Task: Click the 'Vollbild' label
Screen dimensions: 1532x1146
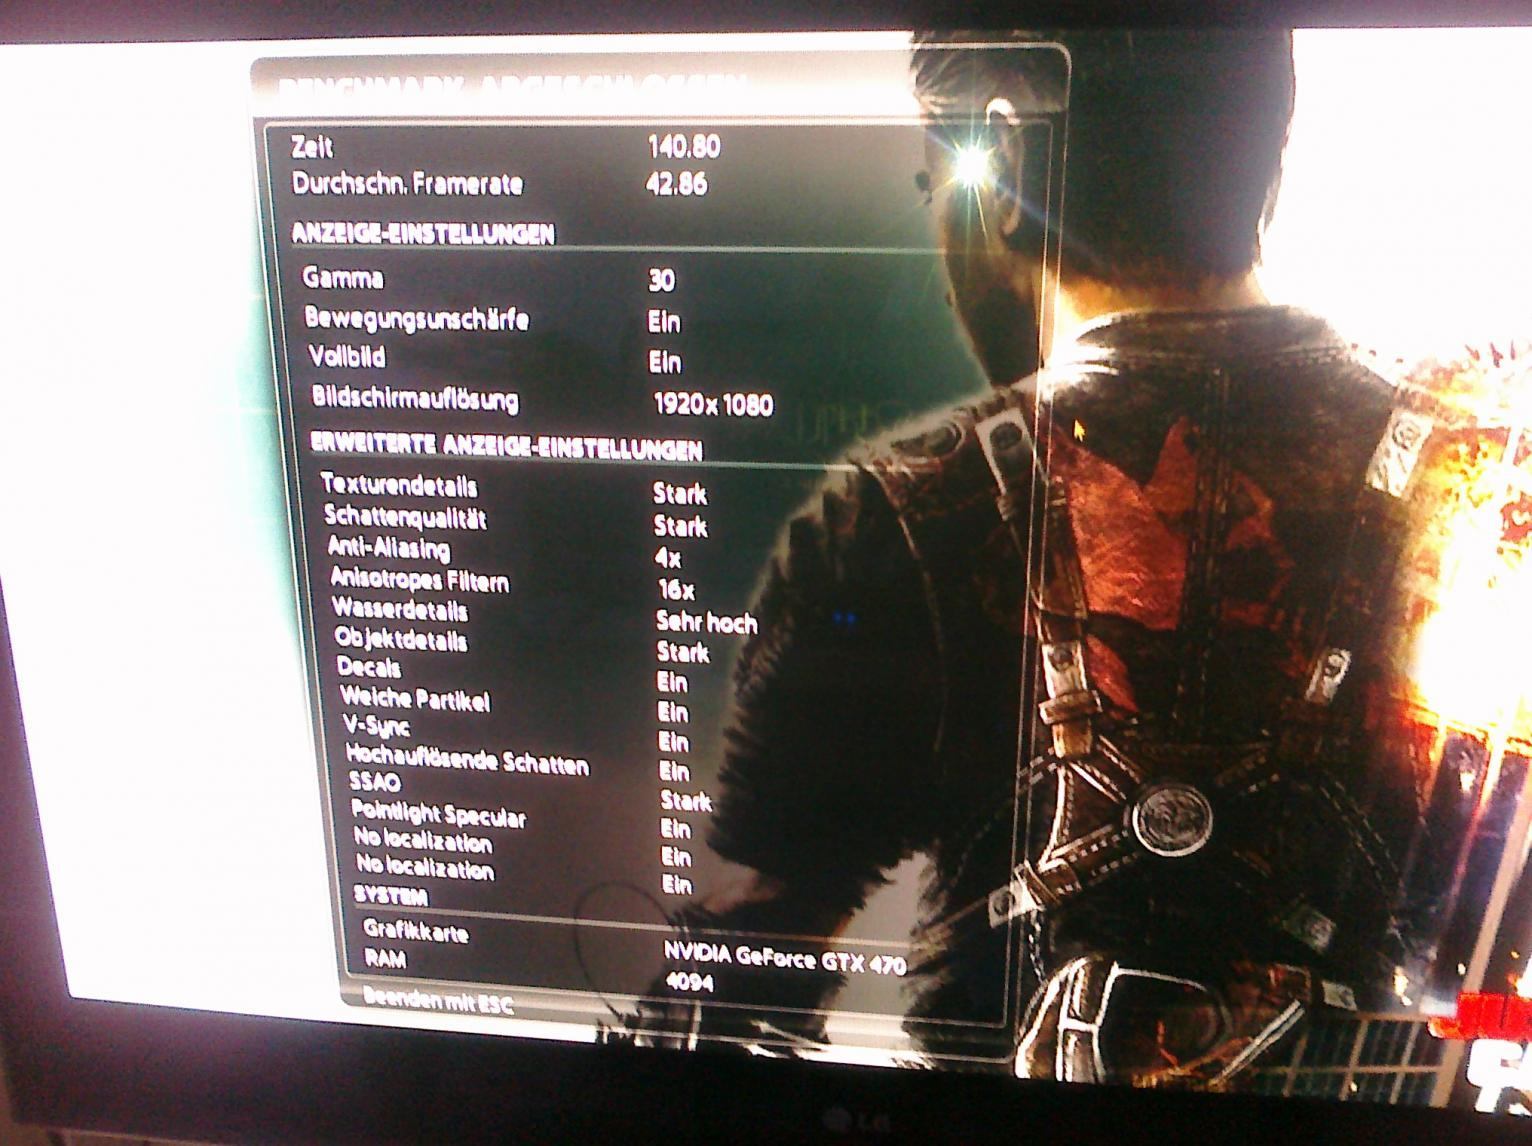Action: point(347,357)
